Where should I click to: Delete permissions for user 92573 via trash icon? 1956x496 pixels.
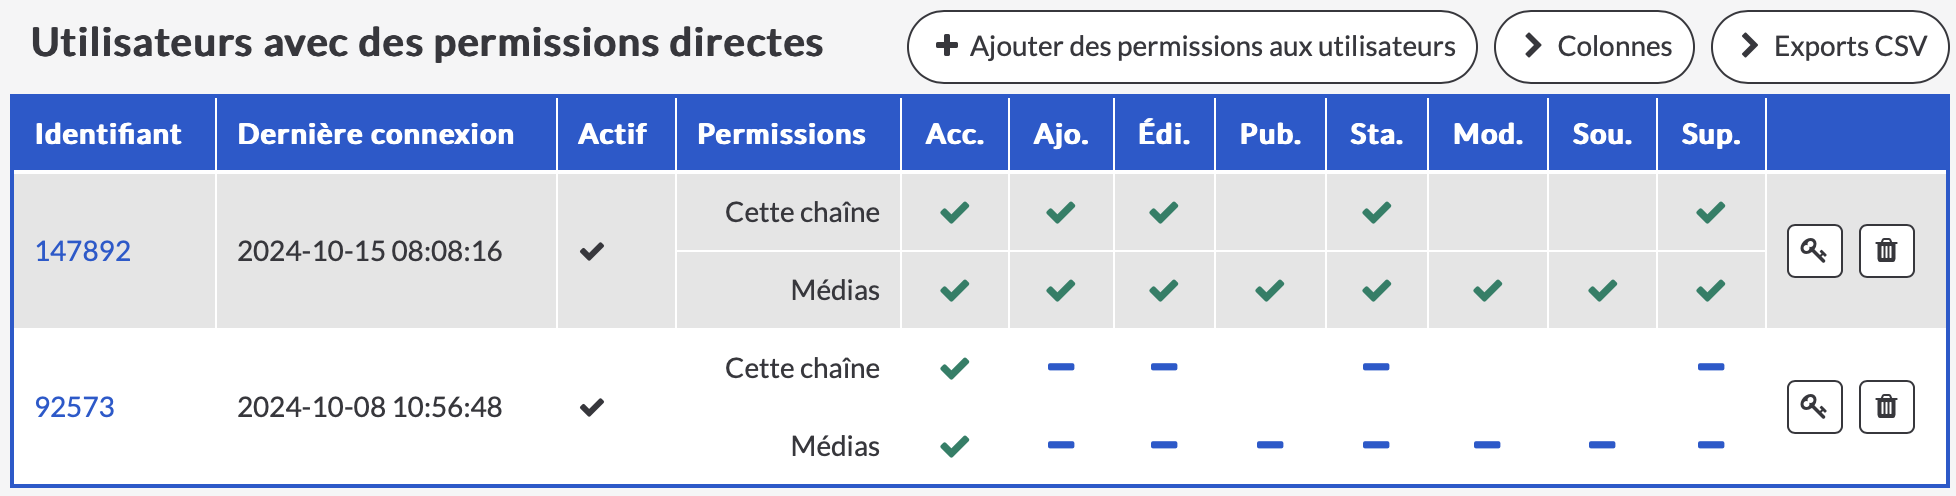pos(1886,406)
